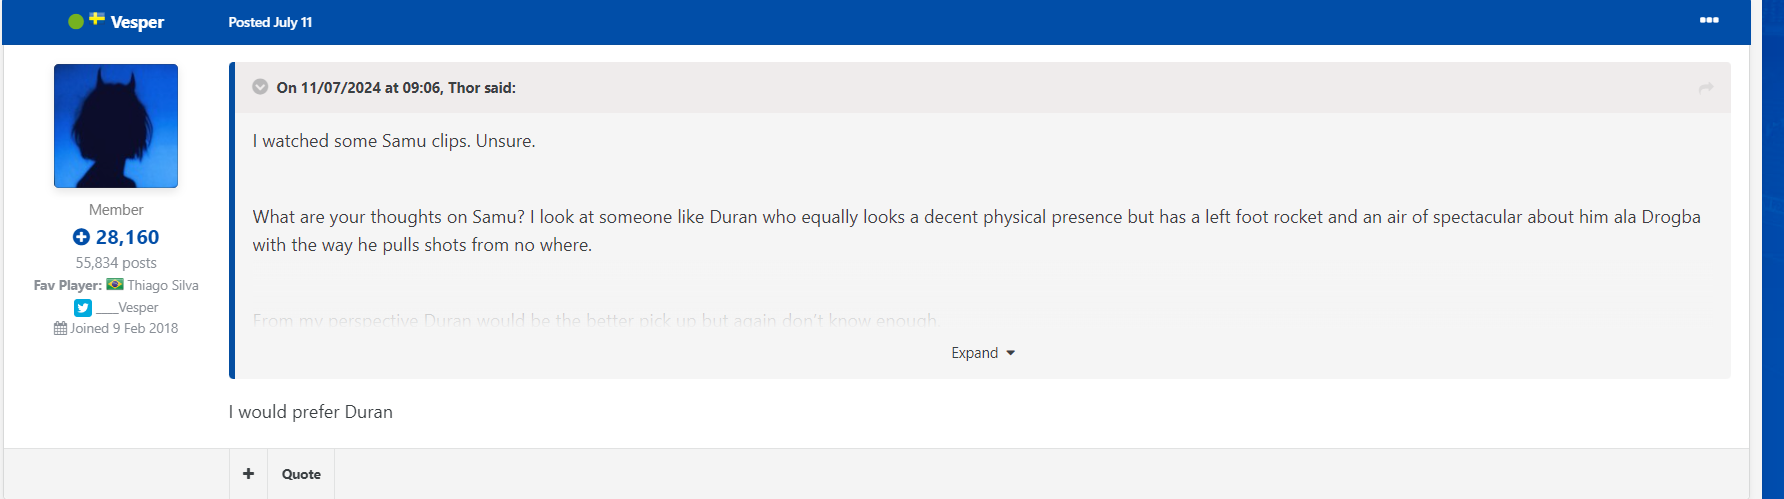Open the ___Vesper Twitter handle link
1784x499 pixels.
(x=127, y=307)
